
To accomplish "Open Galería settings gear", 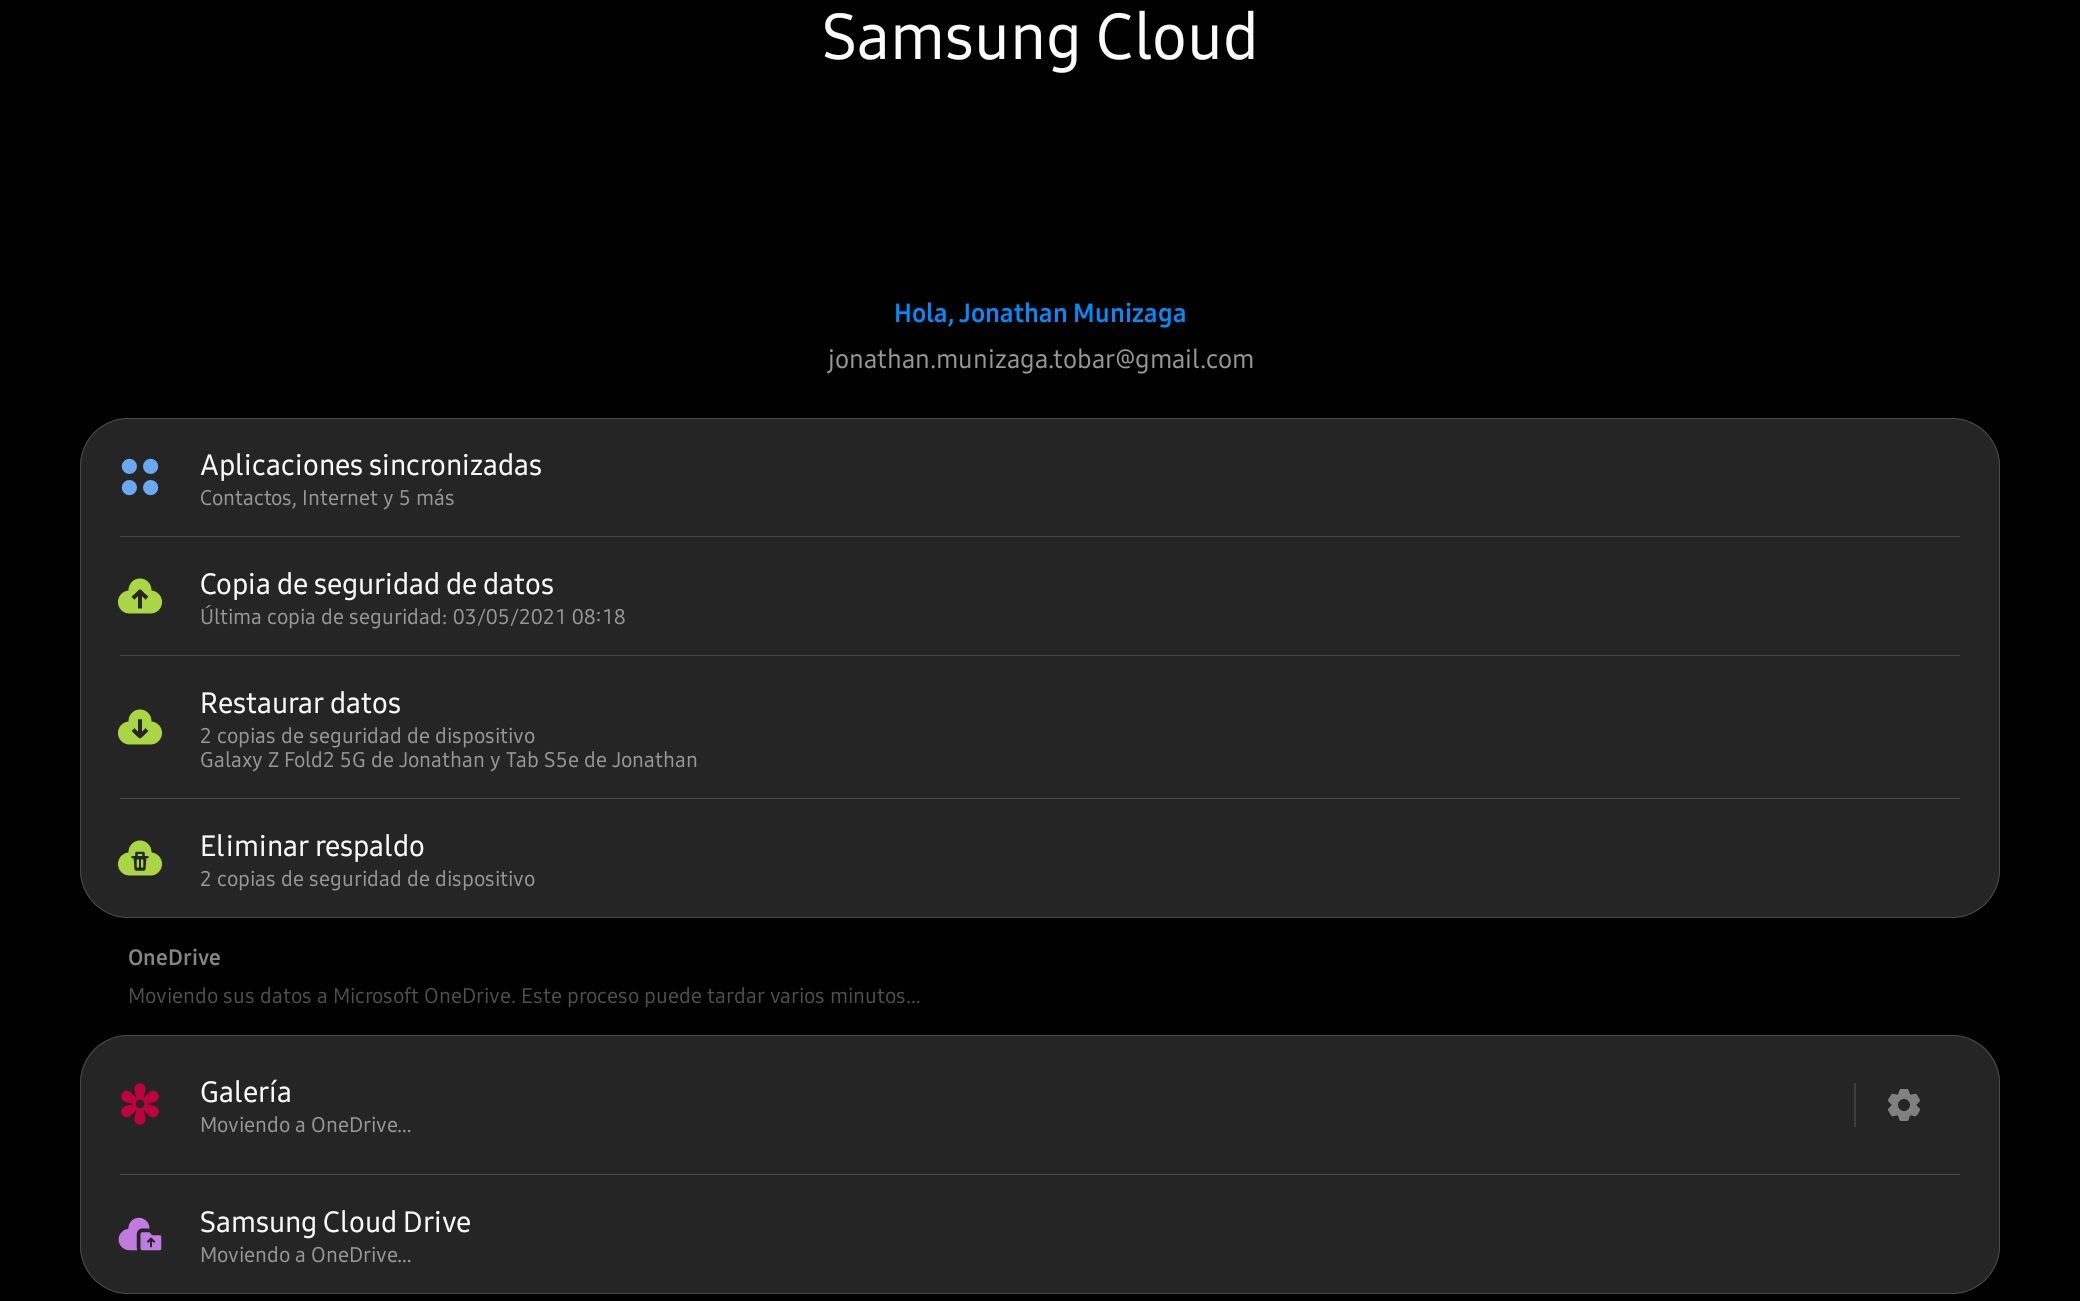I will click(x=1903, y=1105).
